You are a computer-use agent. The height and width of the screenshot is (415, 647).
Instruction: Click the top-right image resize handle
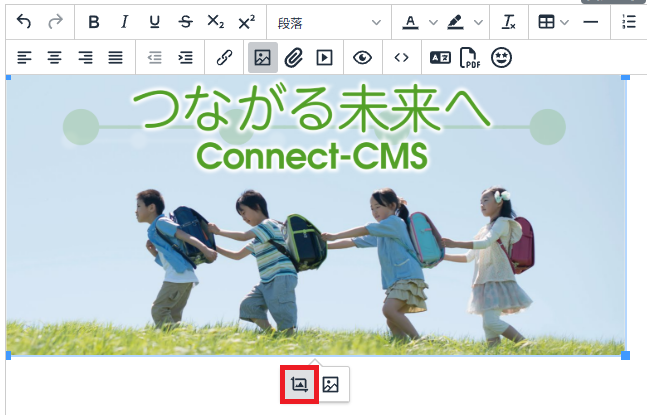click(626, 77)
